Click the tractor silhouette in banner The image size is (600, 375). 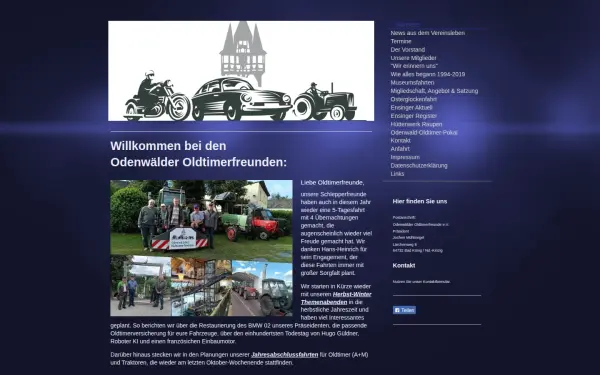point(325,102)
